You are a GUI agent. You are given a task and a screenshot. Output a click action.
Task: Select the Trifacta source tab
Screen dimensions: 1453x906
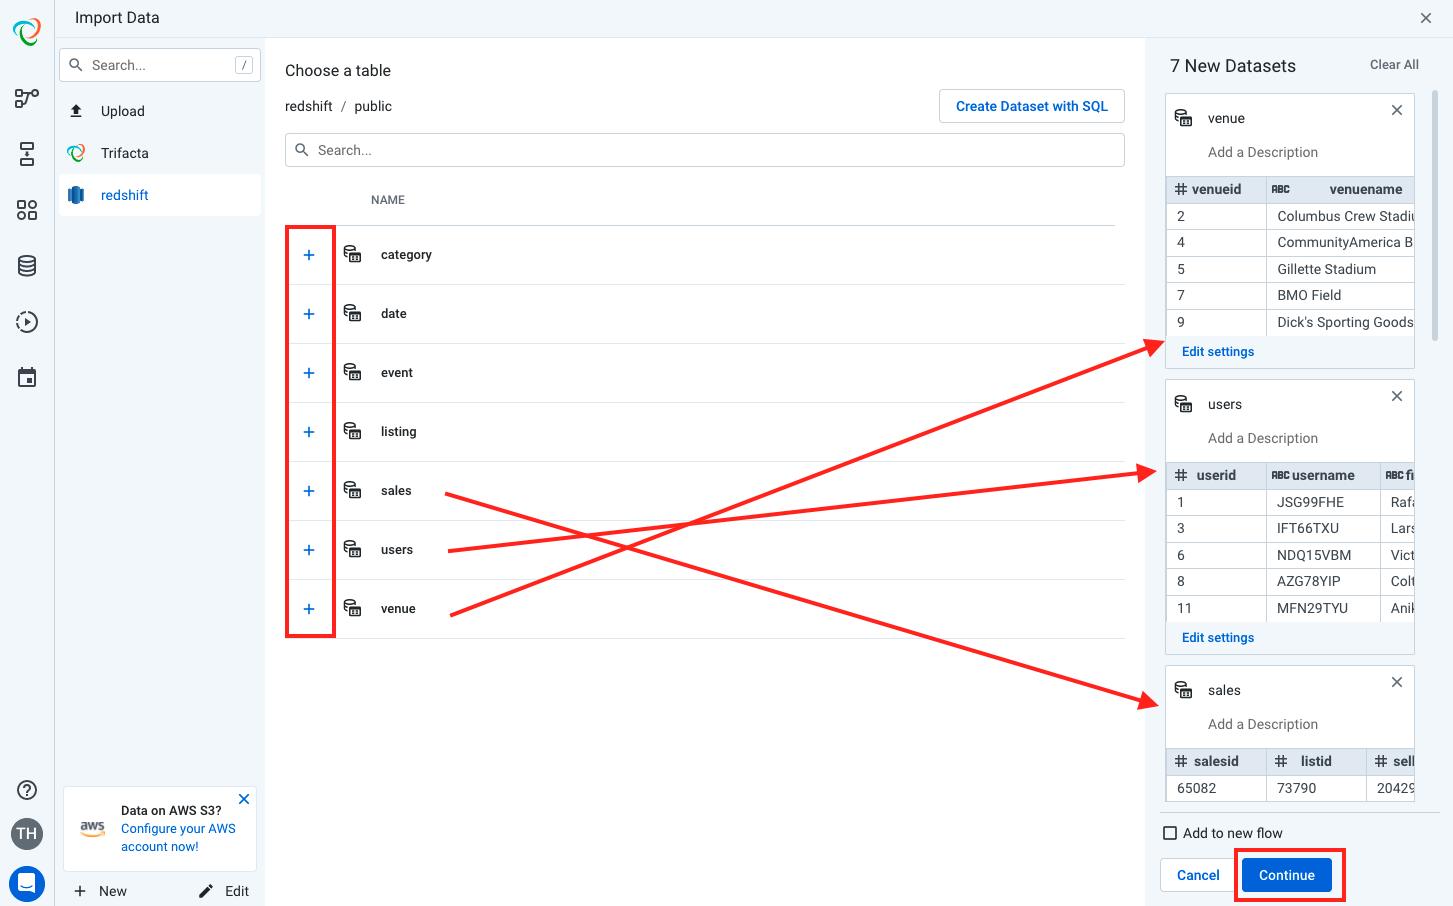pos(122,153)
